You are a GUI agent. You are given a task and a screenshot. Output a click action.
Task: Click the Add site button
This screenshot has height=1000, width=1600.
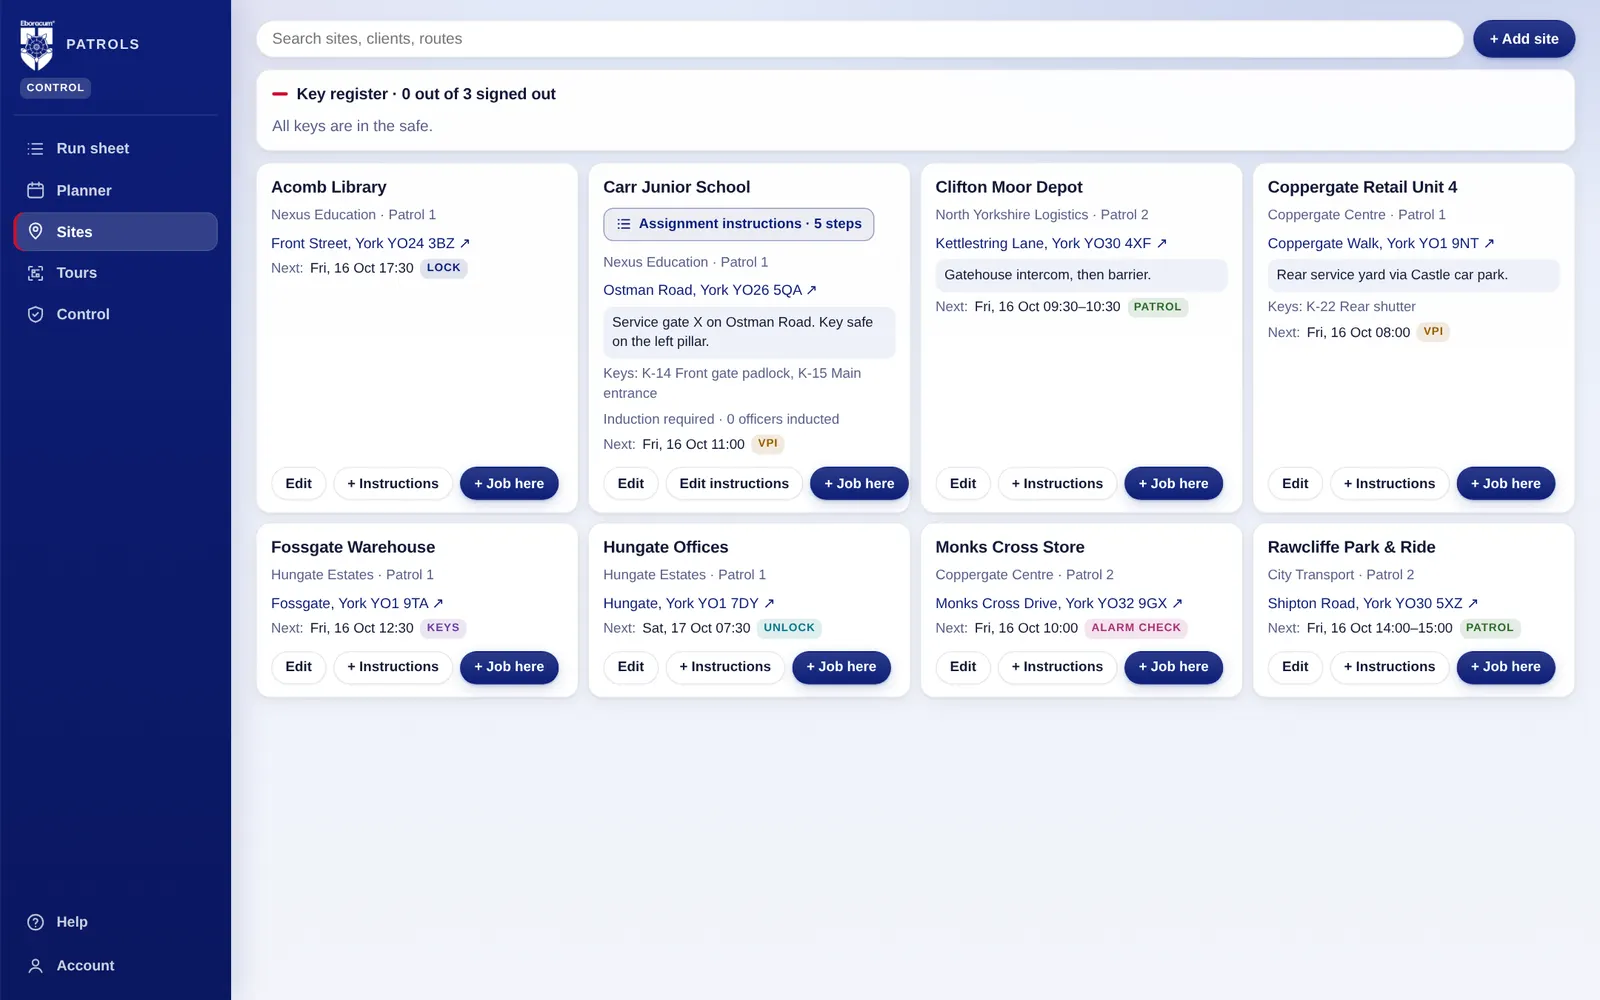click(1524, 39)
